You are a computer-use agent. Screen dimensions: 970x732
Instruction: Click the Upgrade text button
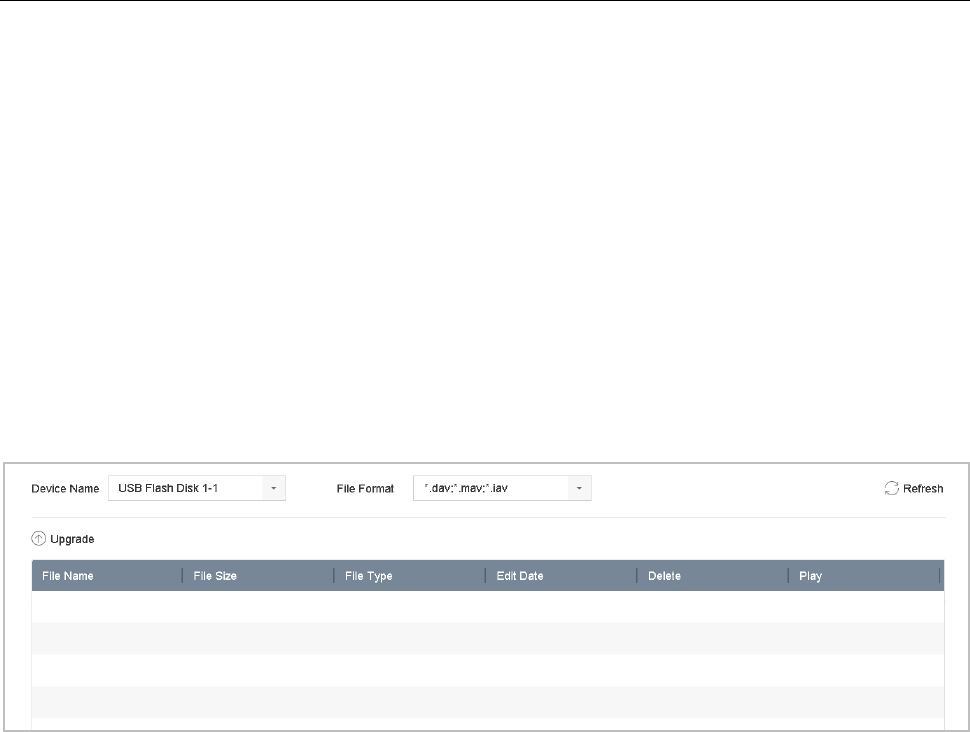(x=72, y=539)
